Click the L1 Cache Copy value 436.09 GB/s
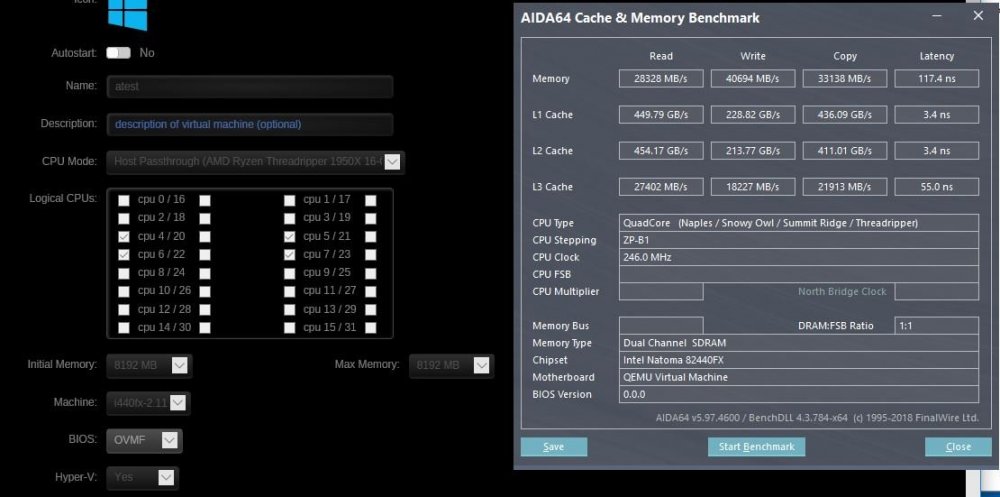Viewport: 1000px width, 497px height. 845,115
